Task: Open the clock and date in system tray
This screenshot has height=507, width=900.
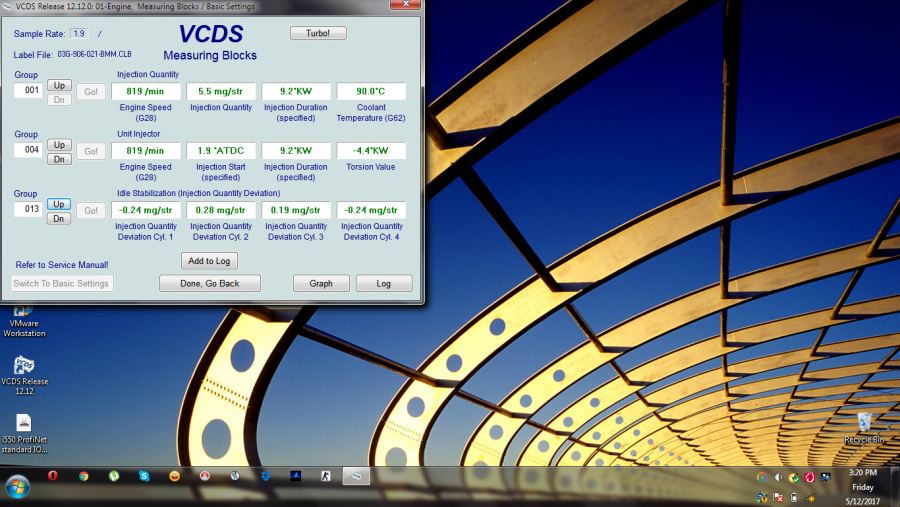Action: coord(862,486)
